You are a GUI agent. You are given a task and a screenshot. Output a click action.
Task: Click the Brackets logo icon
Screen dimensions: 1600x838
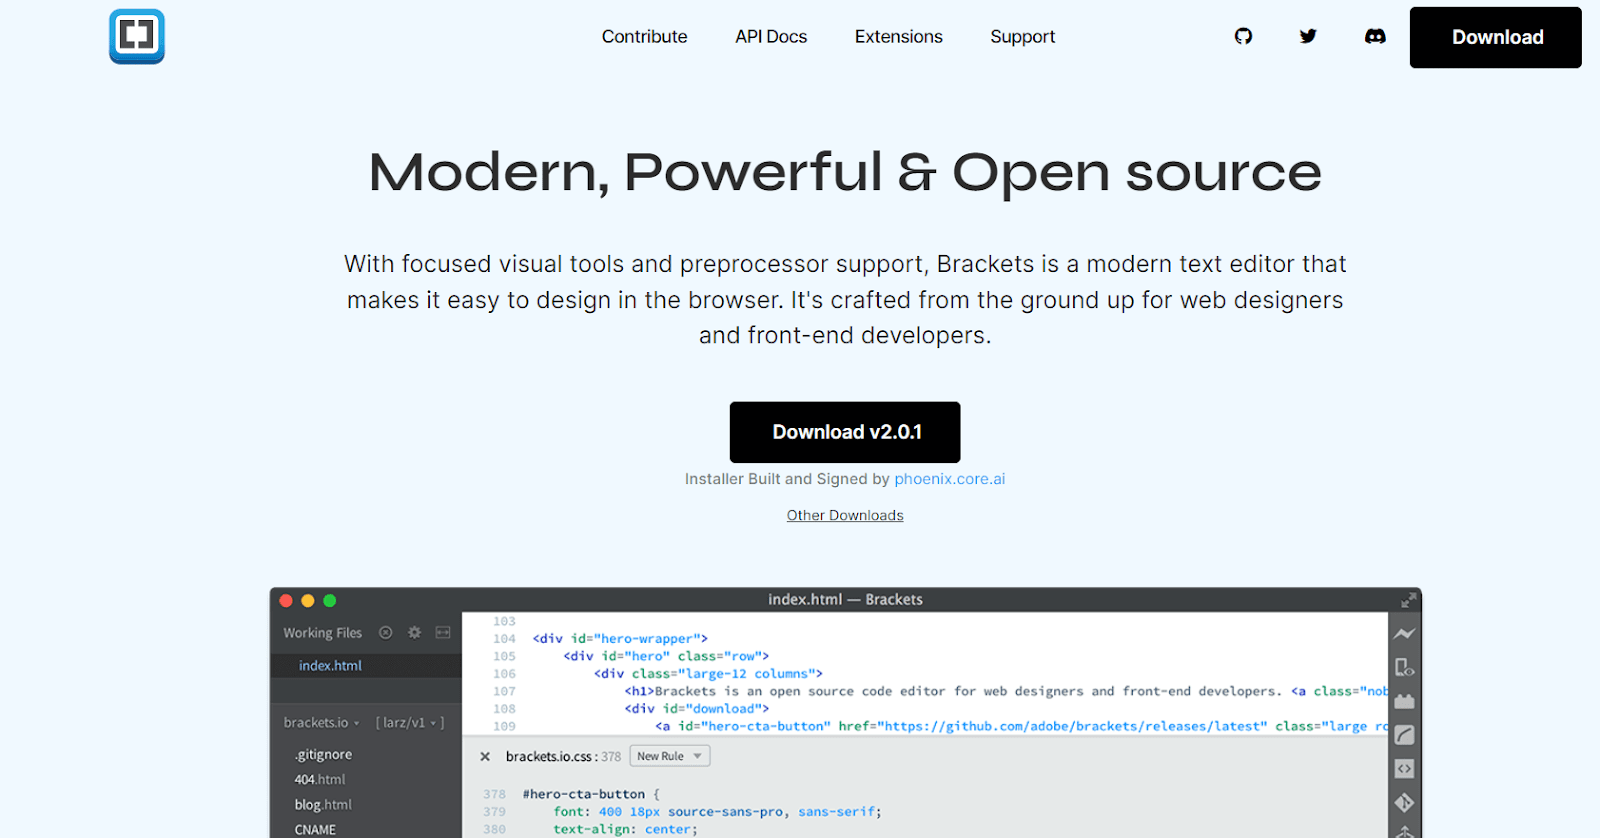tap(137, 36)
